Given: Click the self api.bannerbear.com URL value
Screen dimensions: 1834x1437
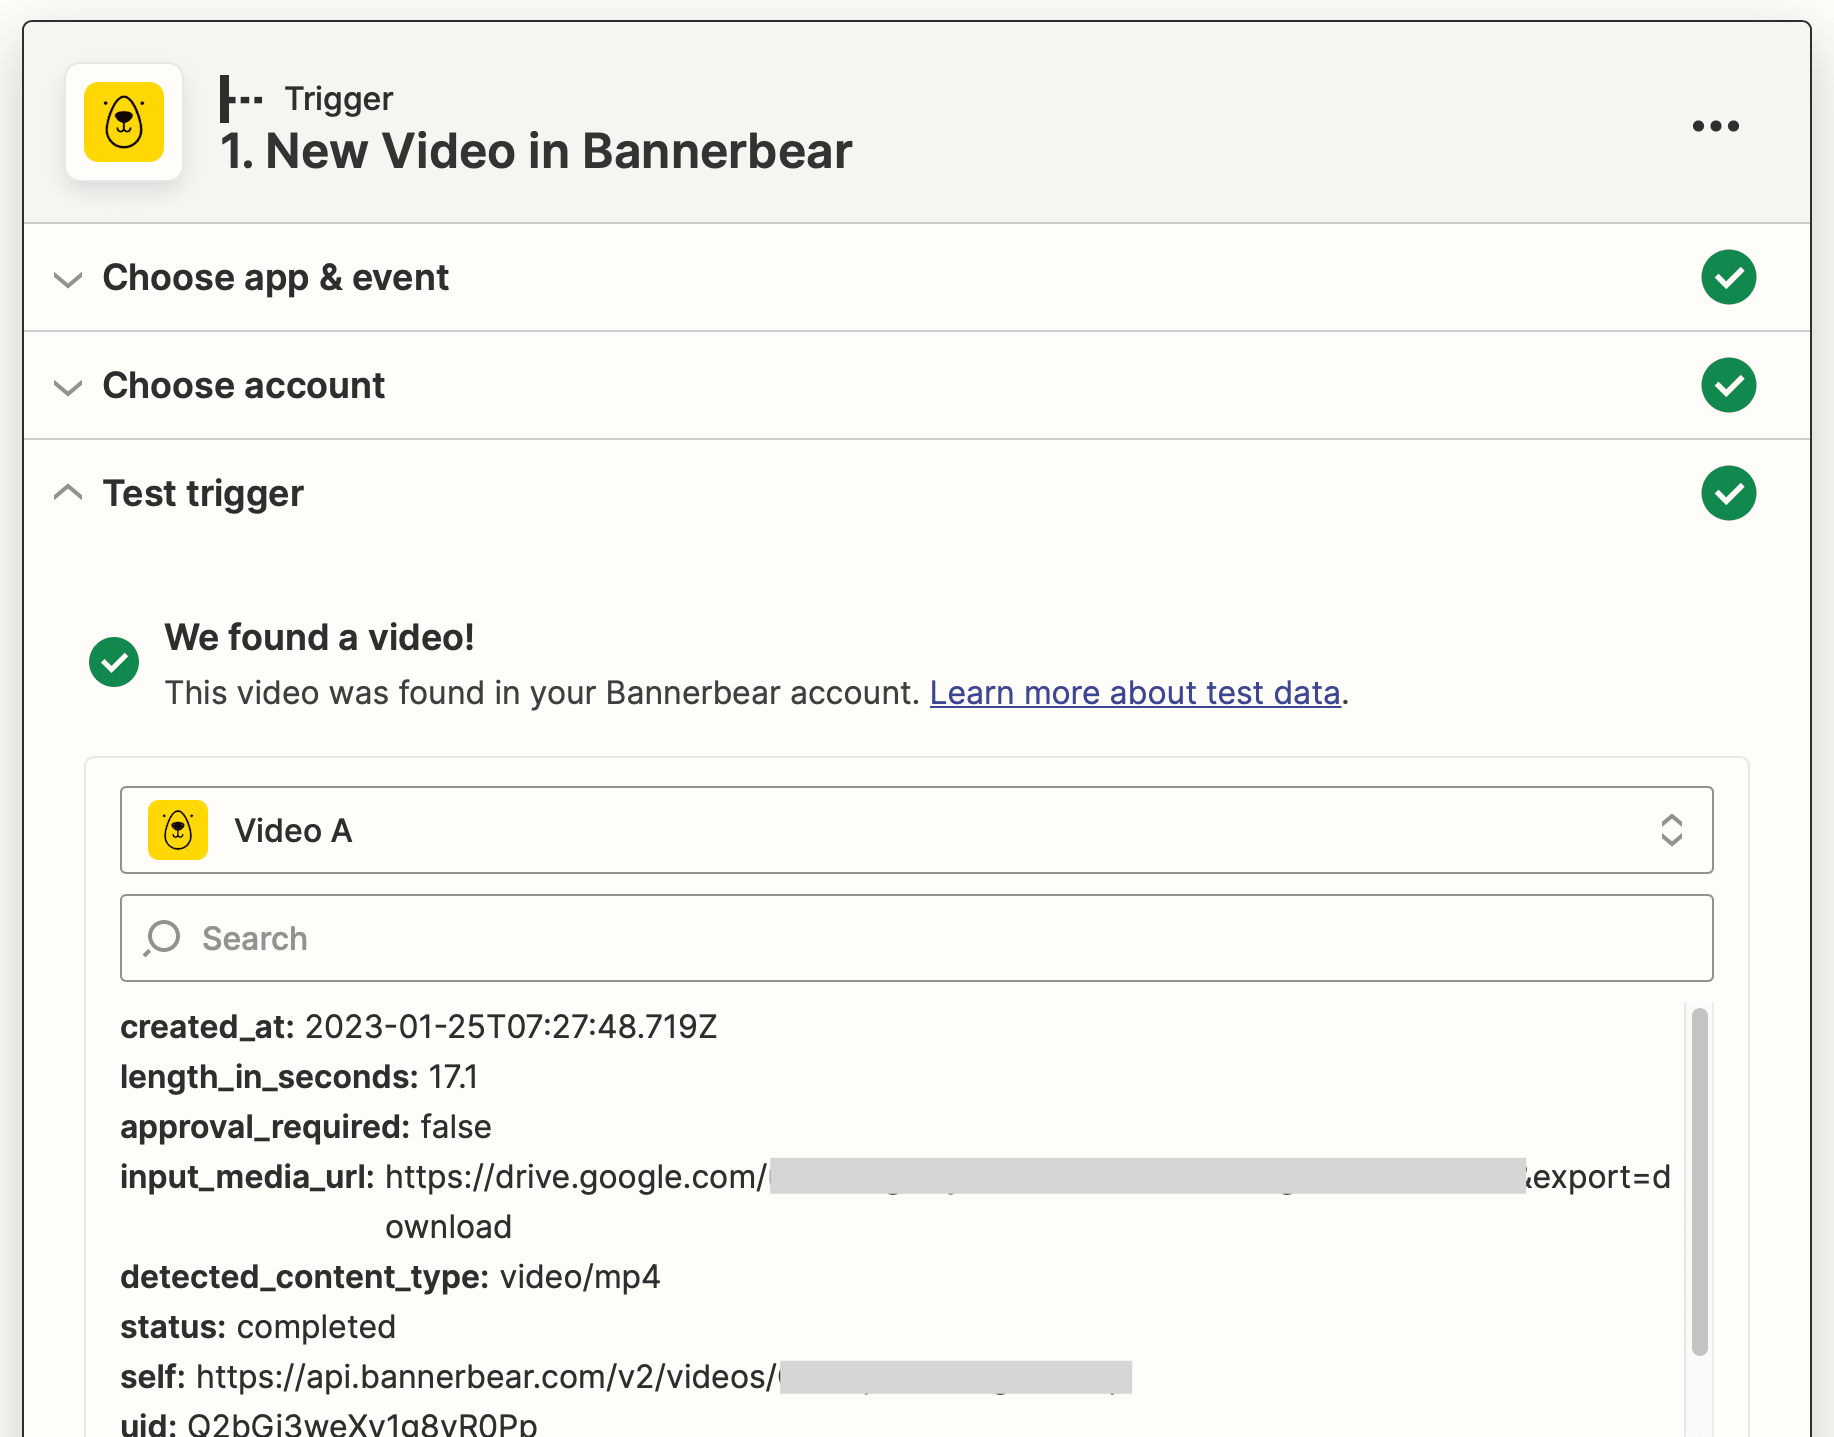Looking at the screenshot, I should (x=664, y=1377).
